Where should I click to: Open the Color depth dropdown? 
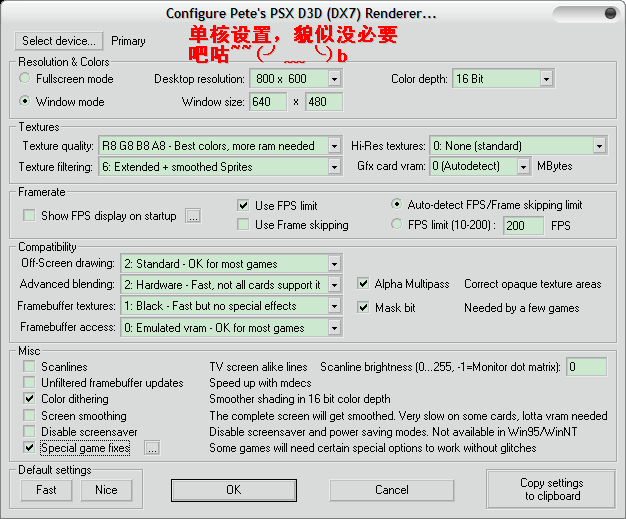pyautogui.click(x=547, y=79)
